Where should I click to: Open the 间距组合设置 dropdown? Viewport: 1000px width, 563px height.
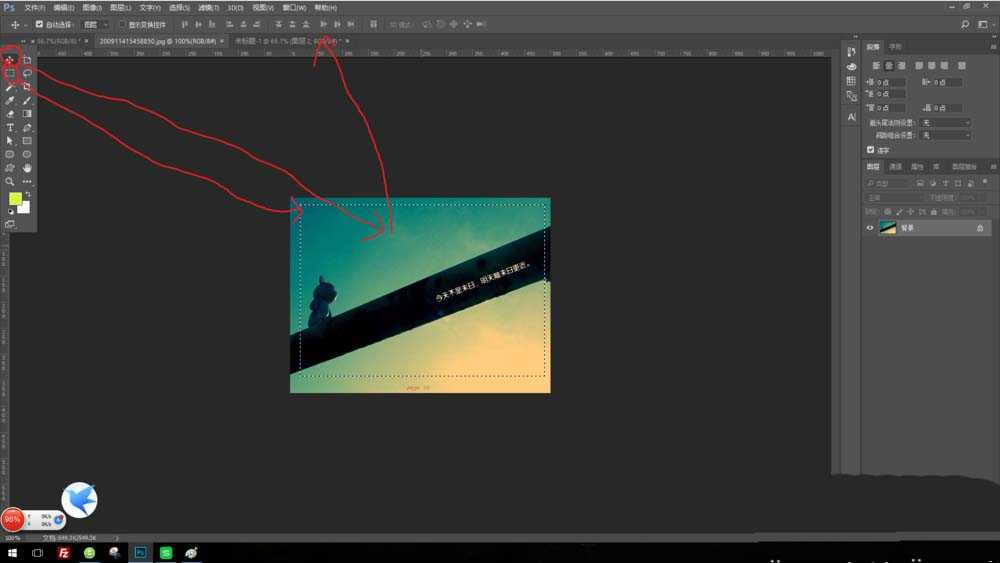[x=945, y=135]
